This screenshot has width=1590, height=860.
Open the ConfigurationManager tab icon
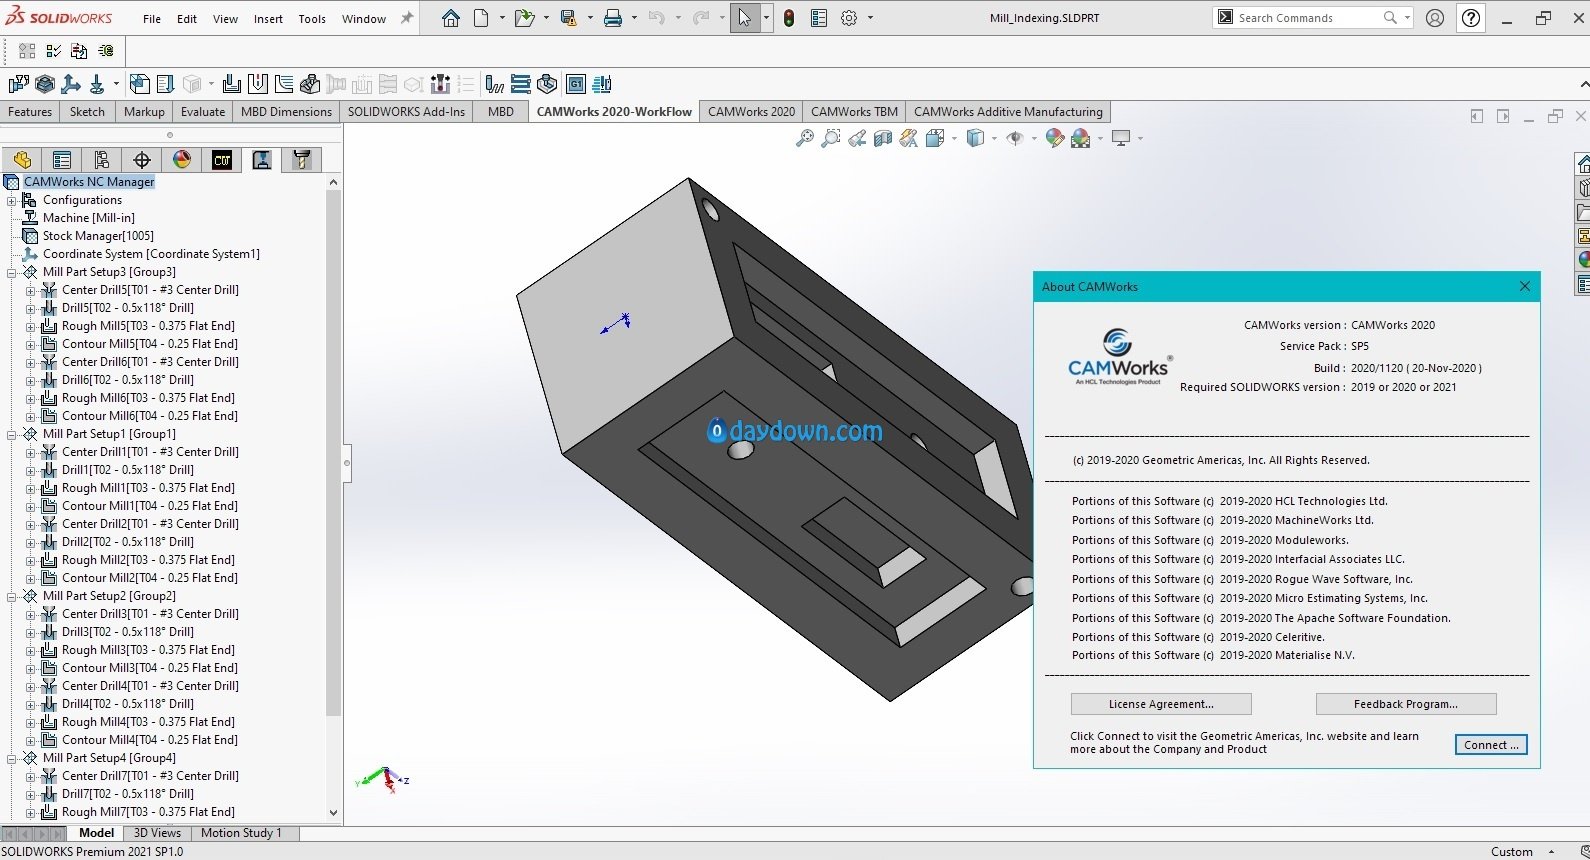pos(102,160)
